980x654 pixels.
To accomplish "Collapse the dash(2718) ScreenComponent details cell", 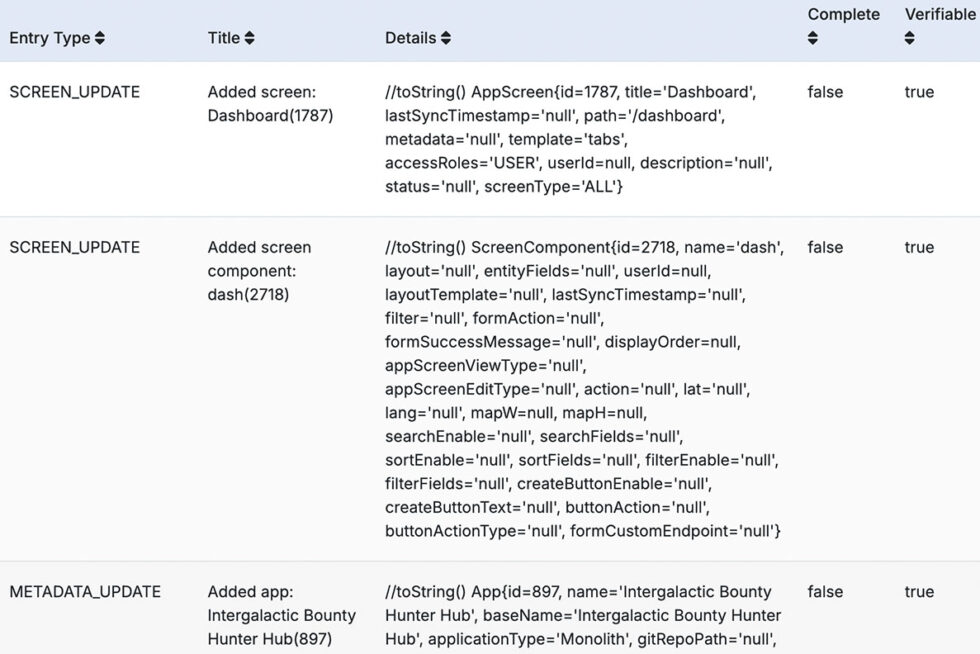I will point(585,390).
